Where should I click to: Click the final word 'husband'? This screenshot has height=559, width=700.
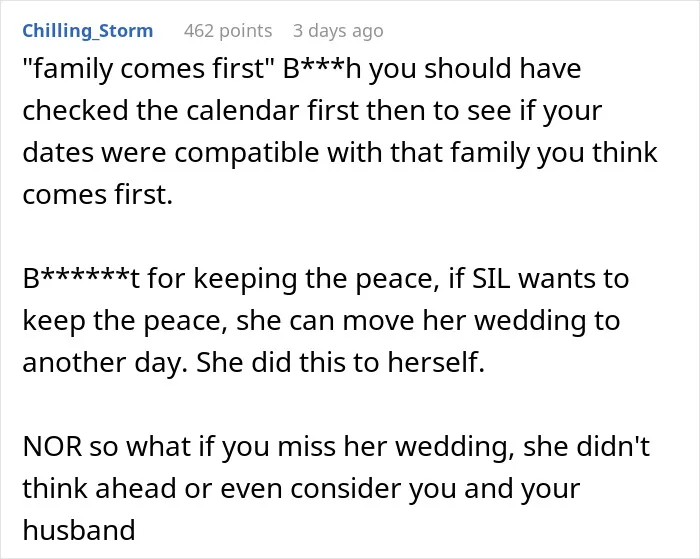click(x=79, y=530)
